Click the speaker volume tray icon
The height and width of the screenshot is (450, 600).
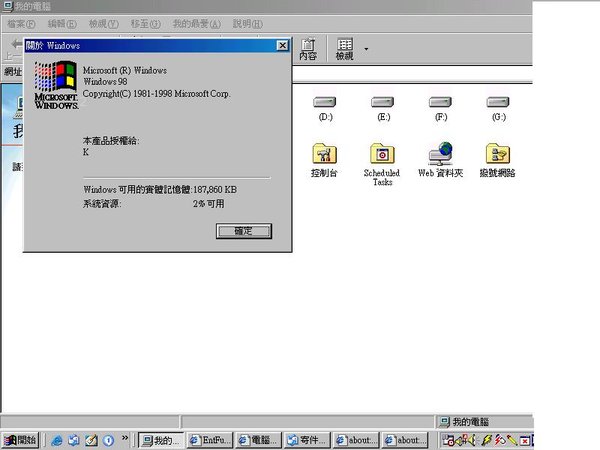point(472,440)
